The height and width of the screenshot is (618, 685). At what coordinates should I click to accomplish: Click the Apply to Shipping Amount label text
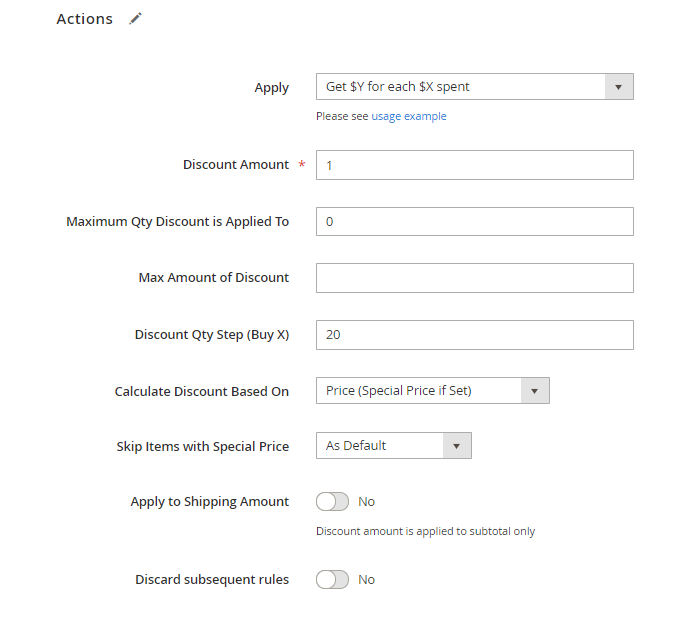pyautogui.click(x=209, y=502)
